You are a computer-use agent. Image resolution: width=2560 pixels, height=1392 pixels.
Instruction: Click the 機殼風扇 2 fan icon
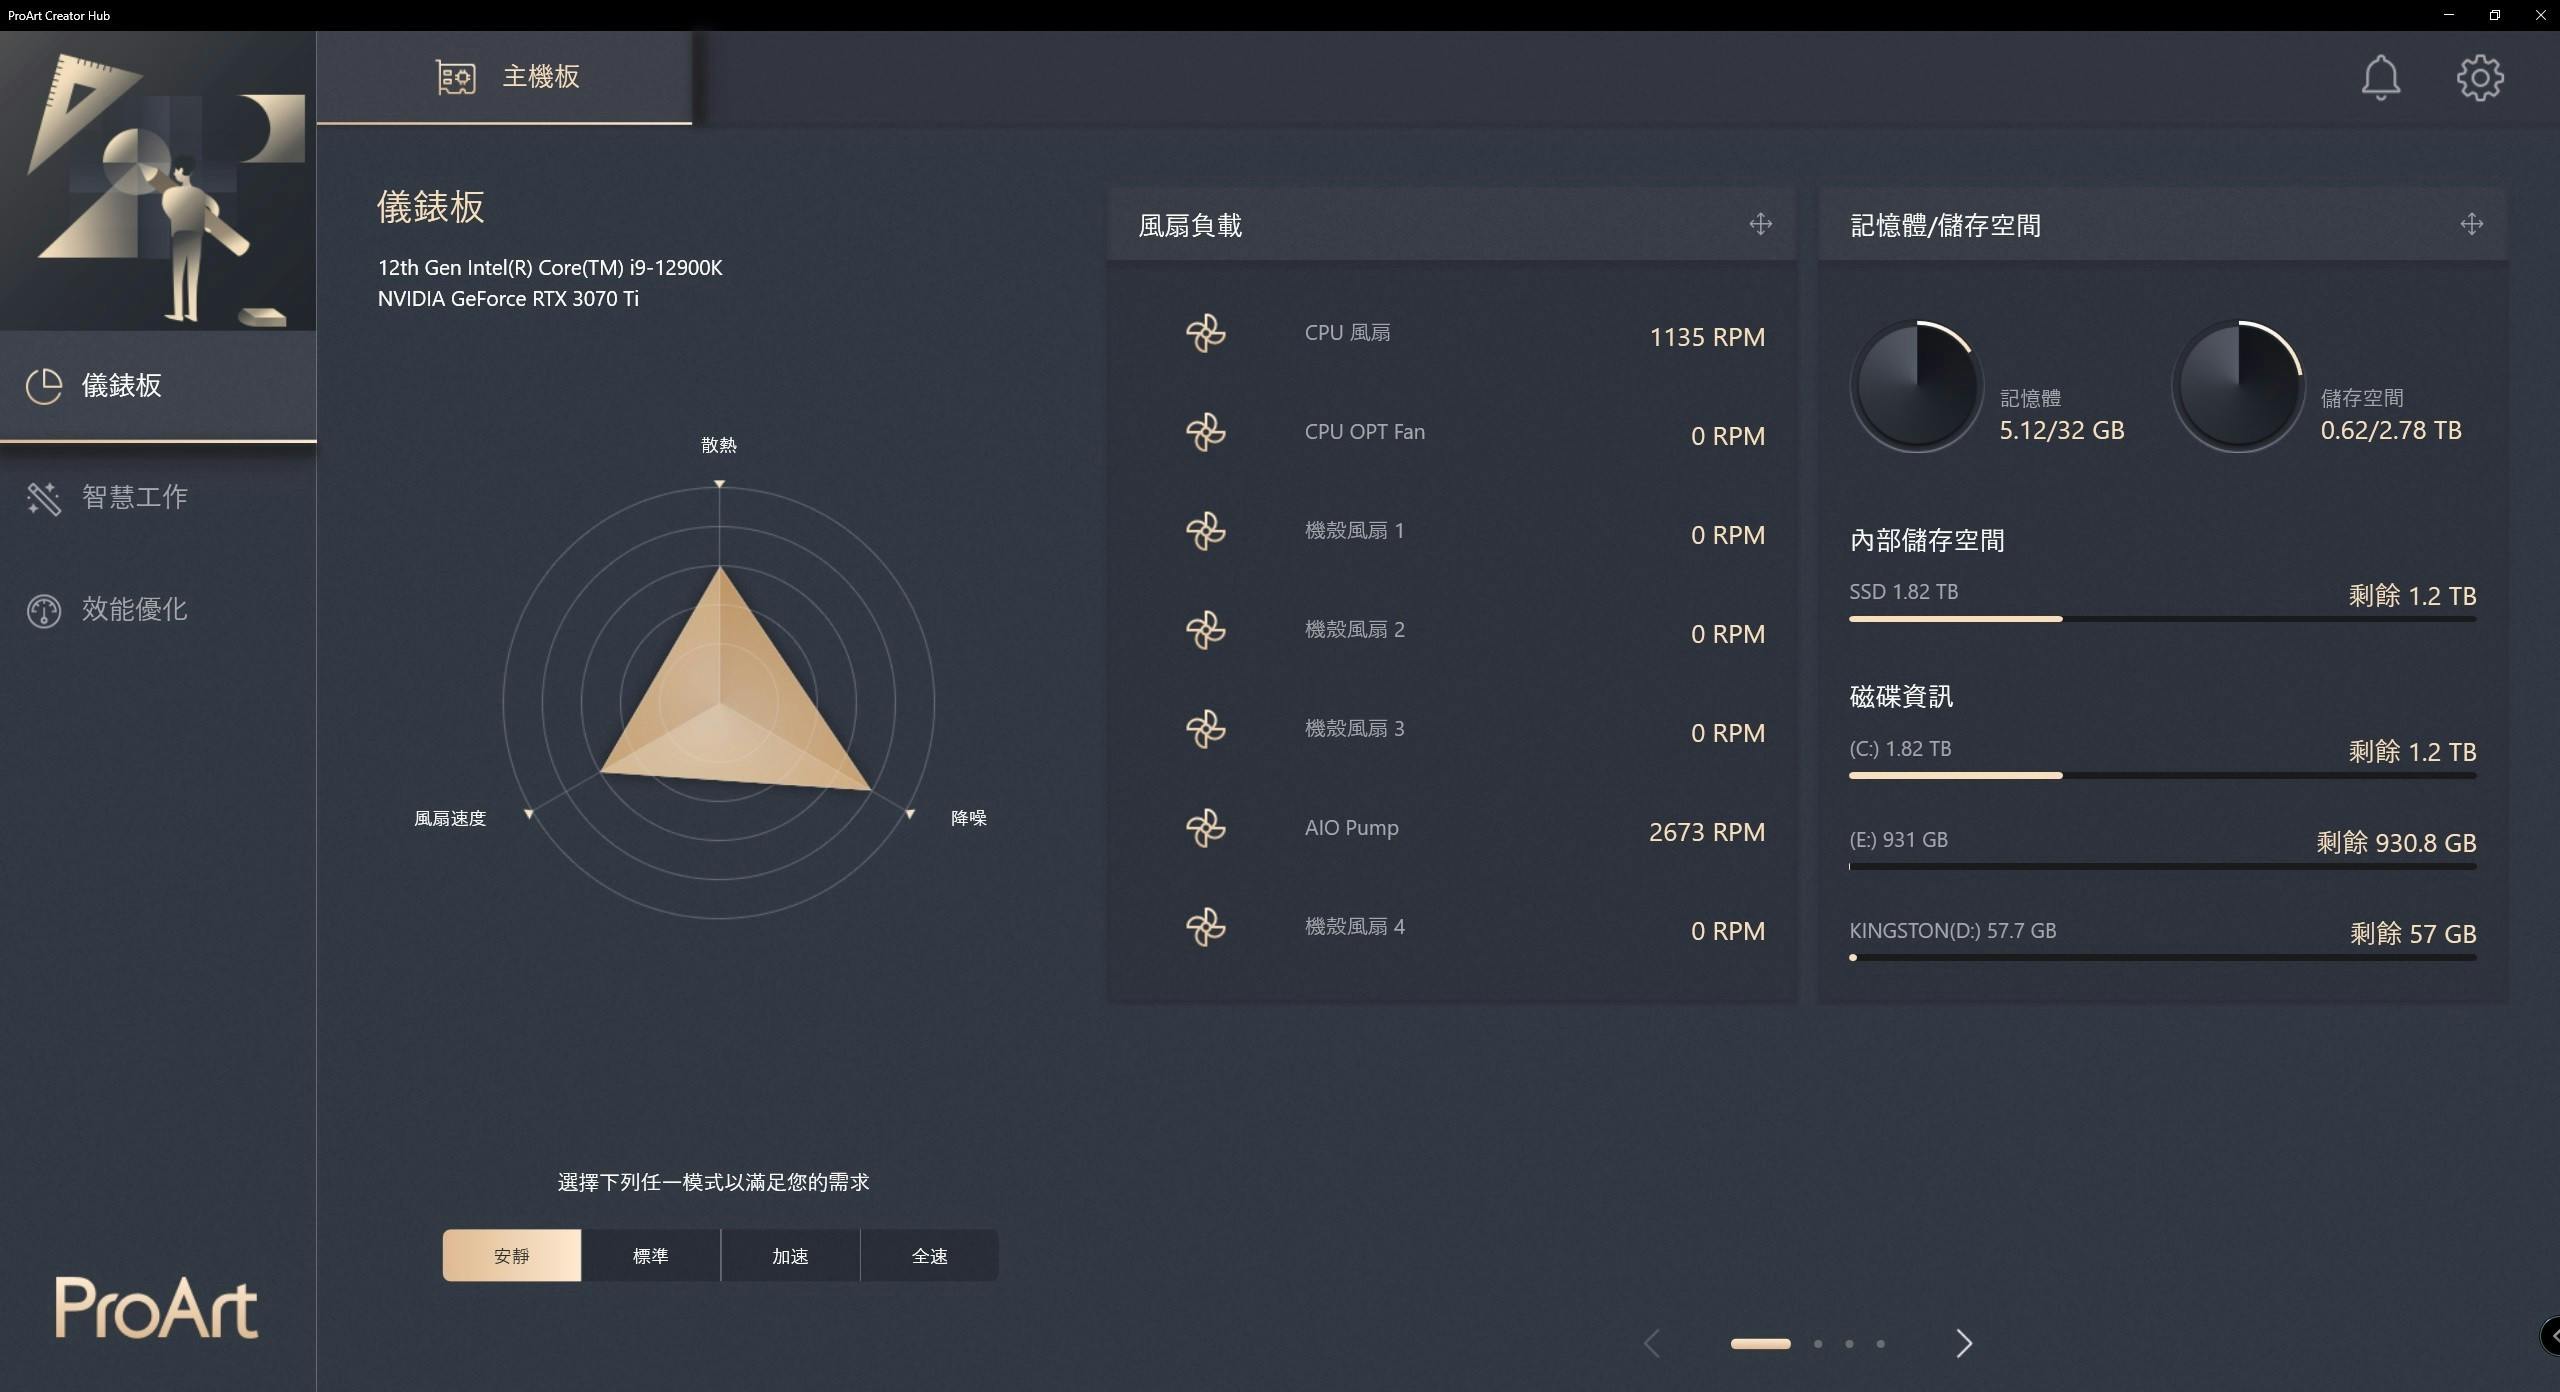tap(1205, 630)
